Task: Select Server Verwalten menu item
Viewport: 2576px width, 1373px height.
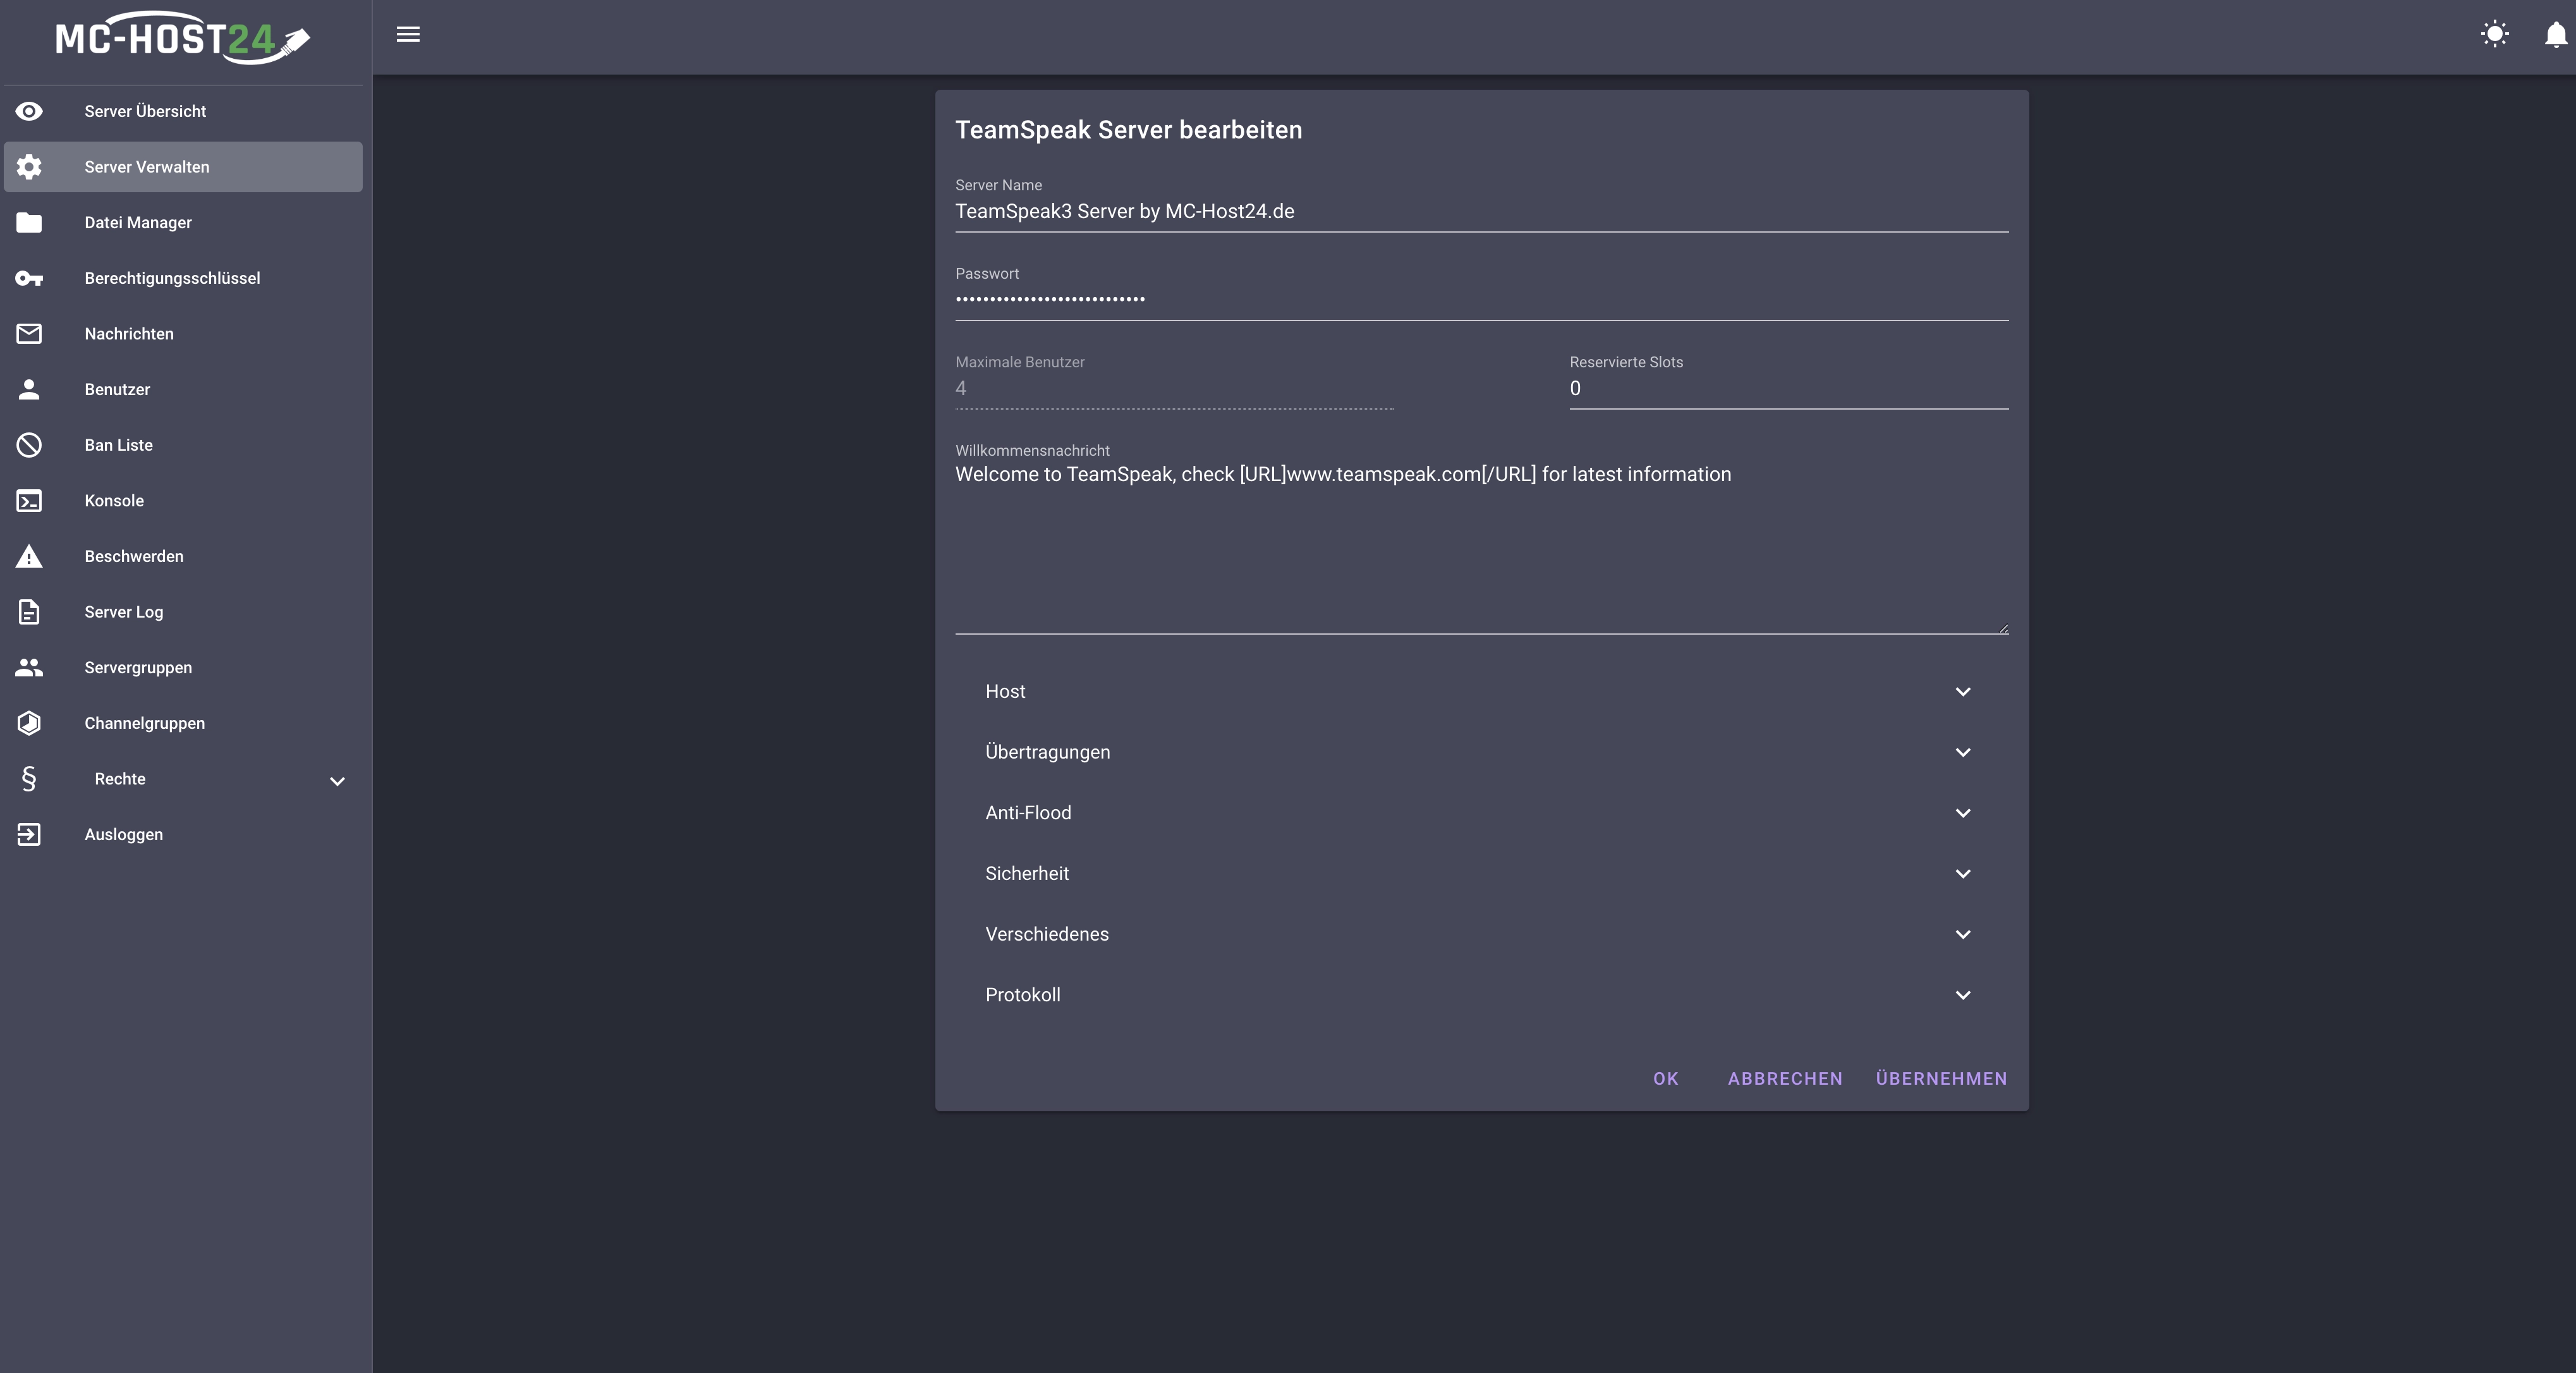Action: pos(183,167)
